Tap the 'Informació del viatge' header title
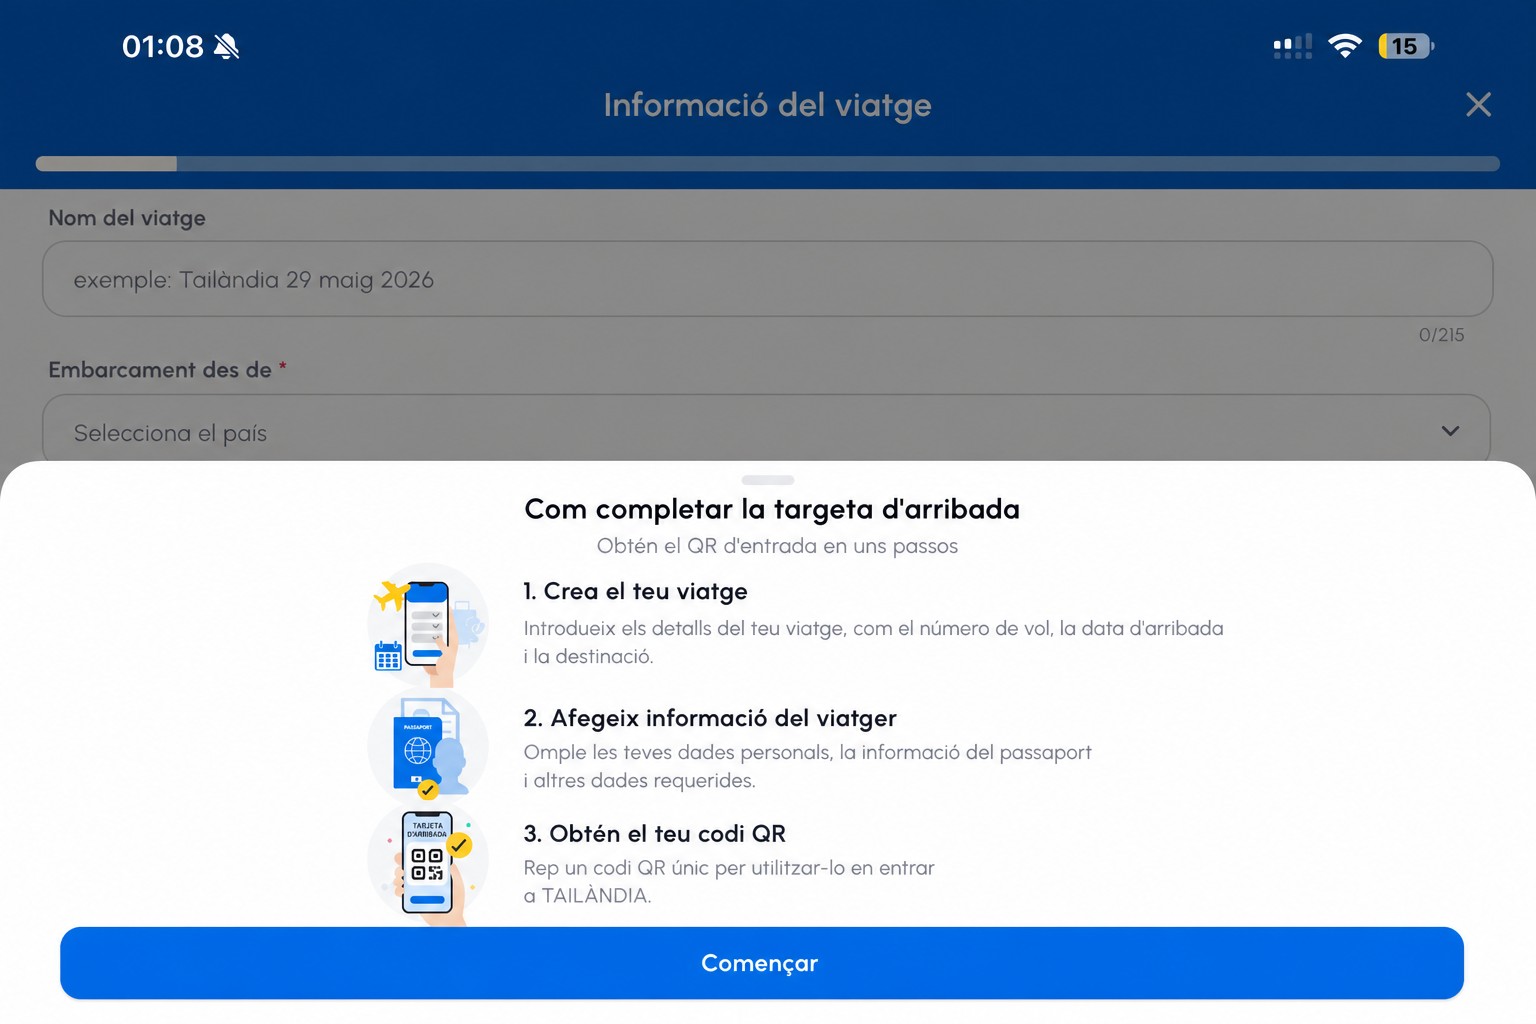This screenshot has height=1024, width=1536. point(767,105)
